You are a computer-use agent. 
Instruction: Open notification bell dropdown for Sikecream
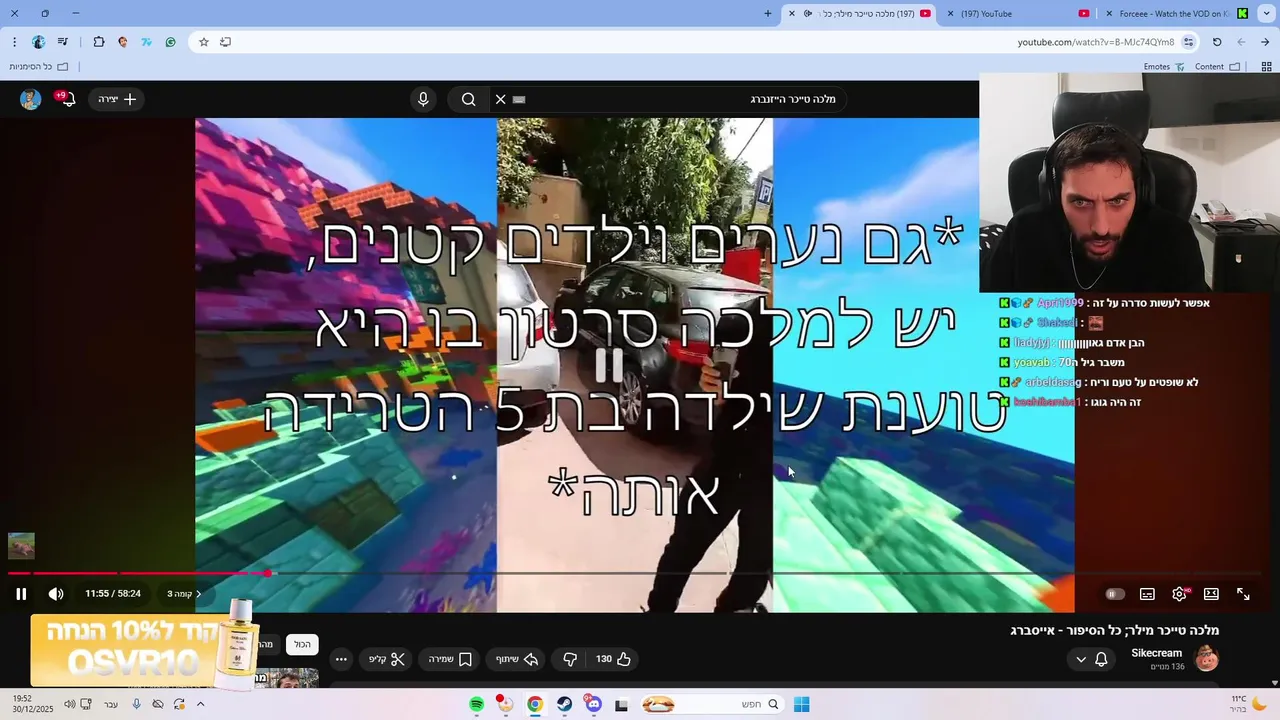[x=1091, y=659]
